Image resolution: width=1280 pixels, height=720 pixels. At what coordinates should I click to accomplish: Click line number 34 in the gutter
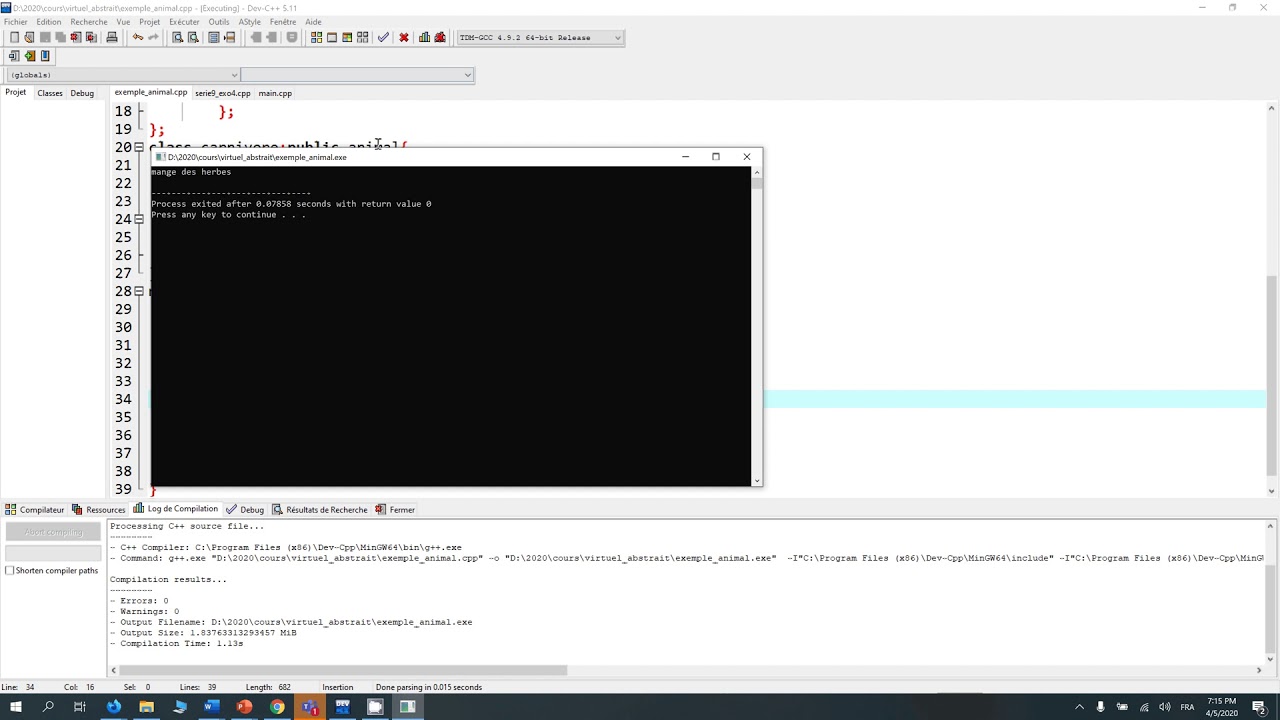123,399
